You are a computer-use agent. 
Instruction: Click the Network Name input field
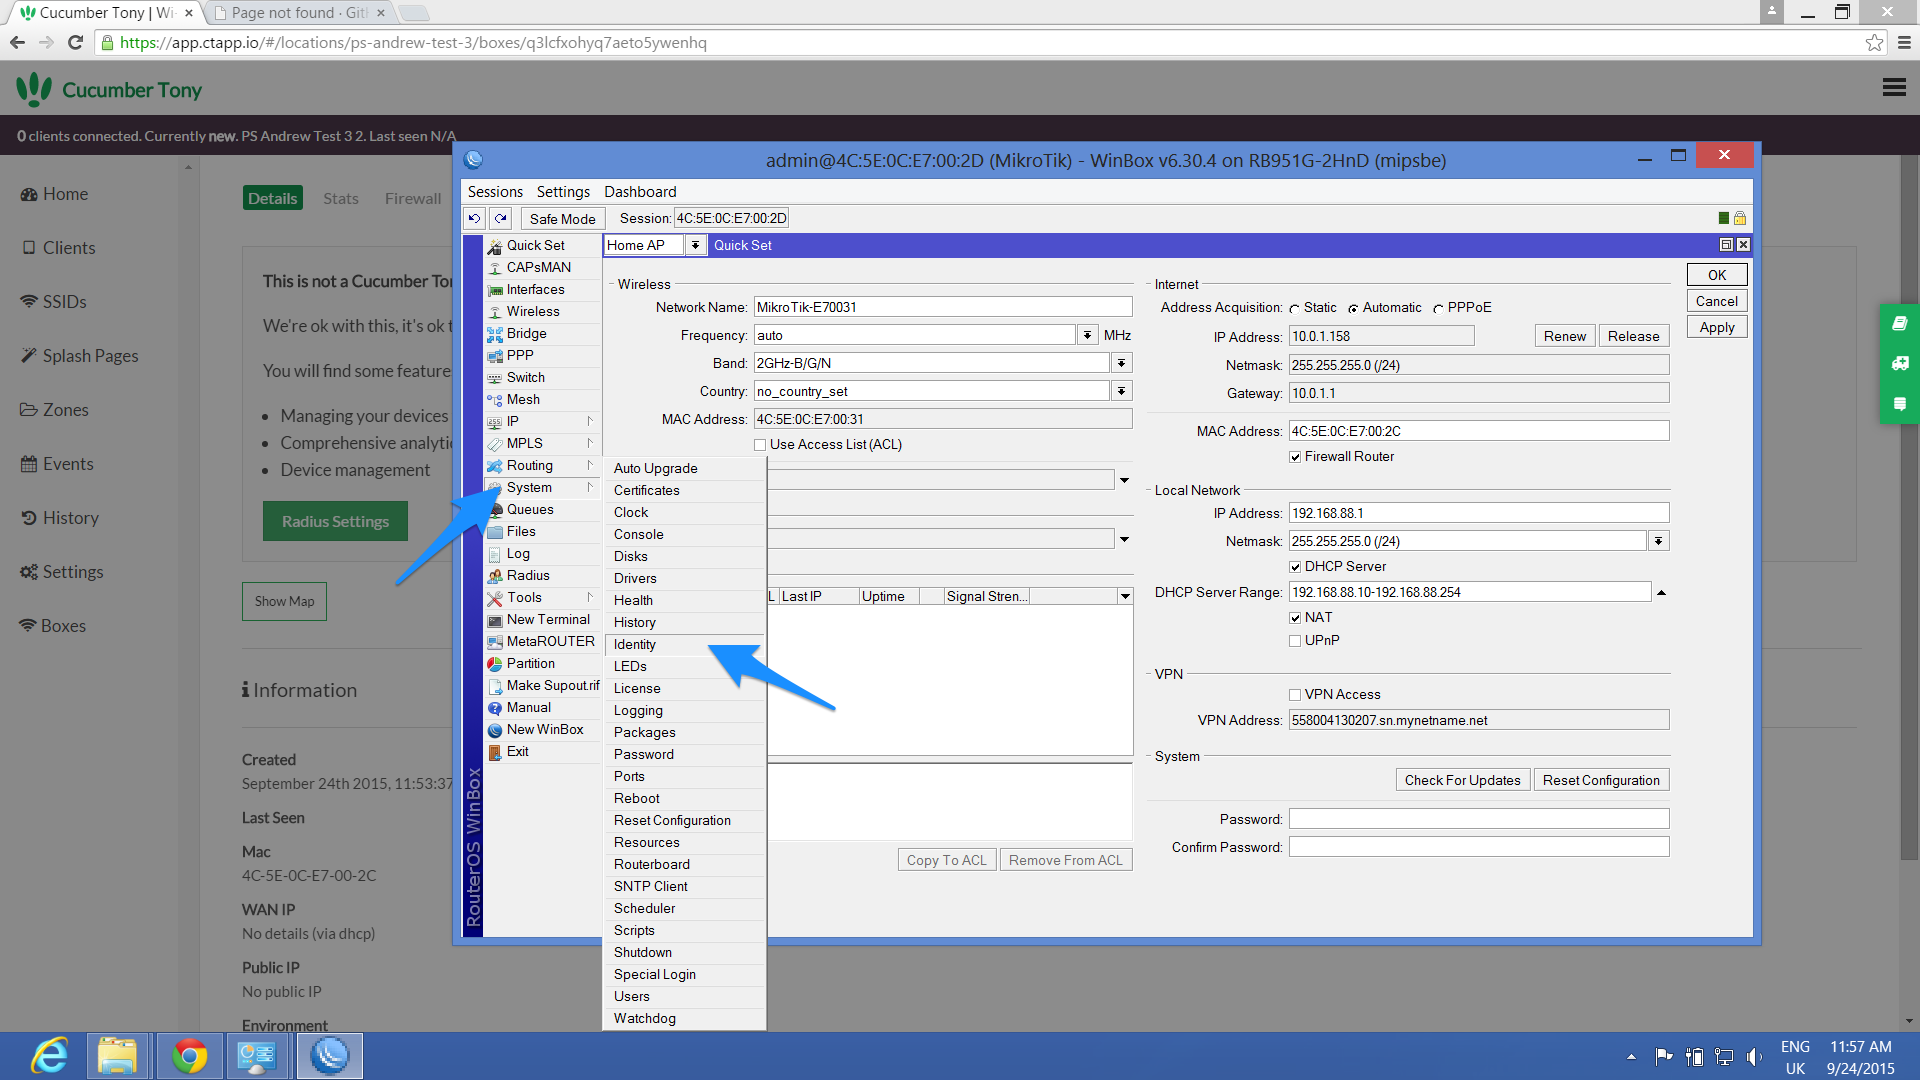[x=943, y=307]
